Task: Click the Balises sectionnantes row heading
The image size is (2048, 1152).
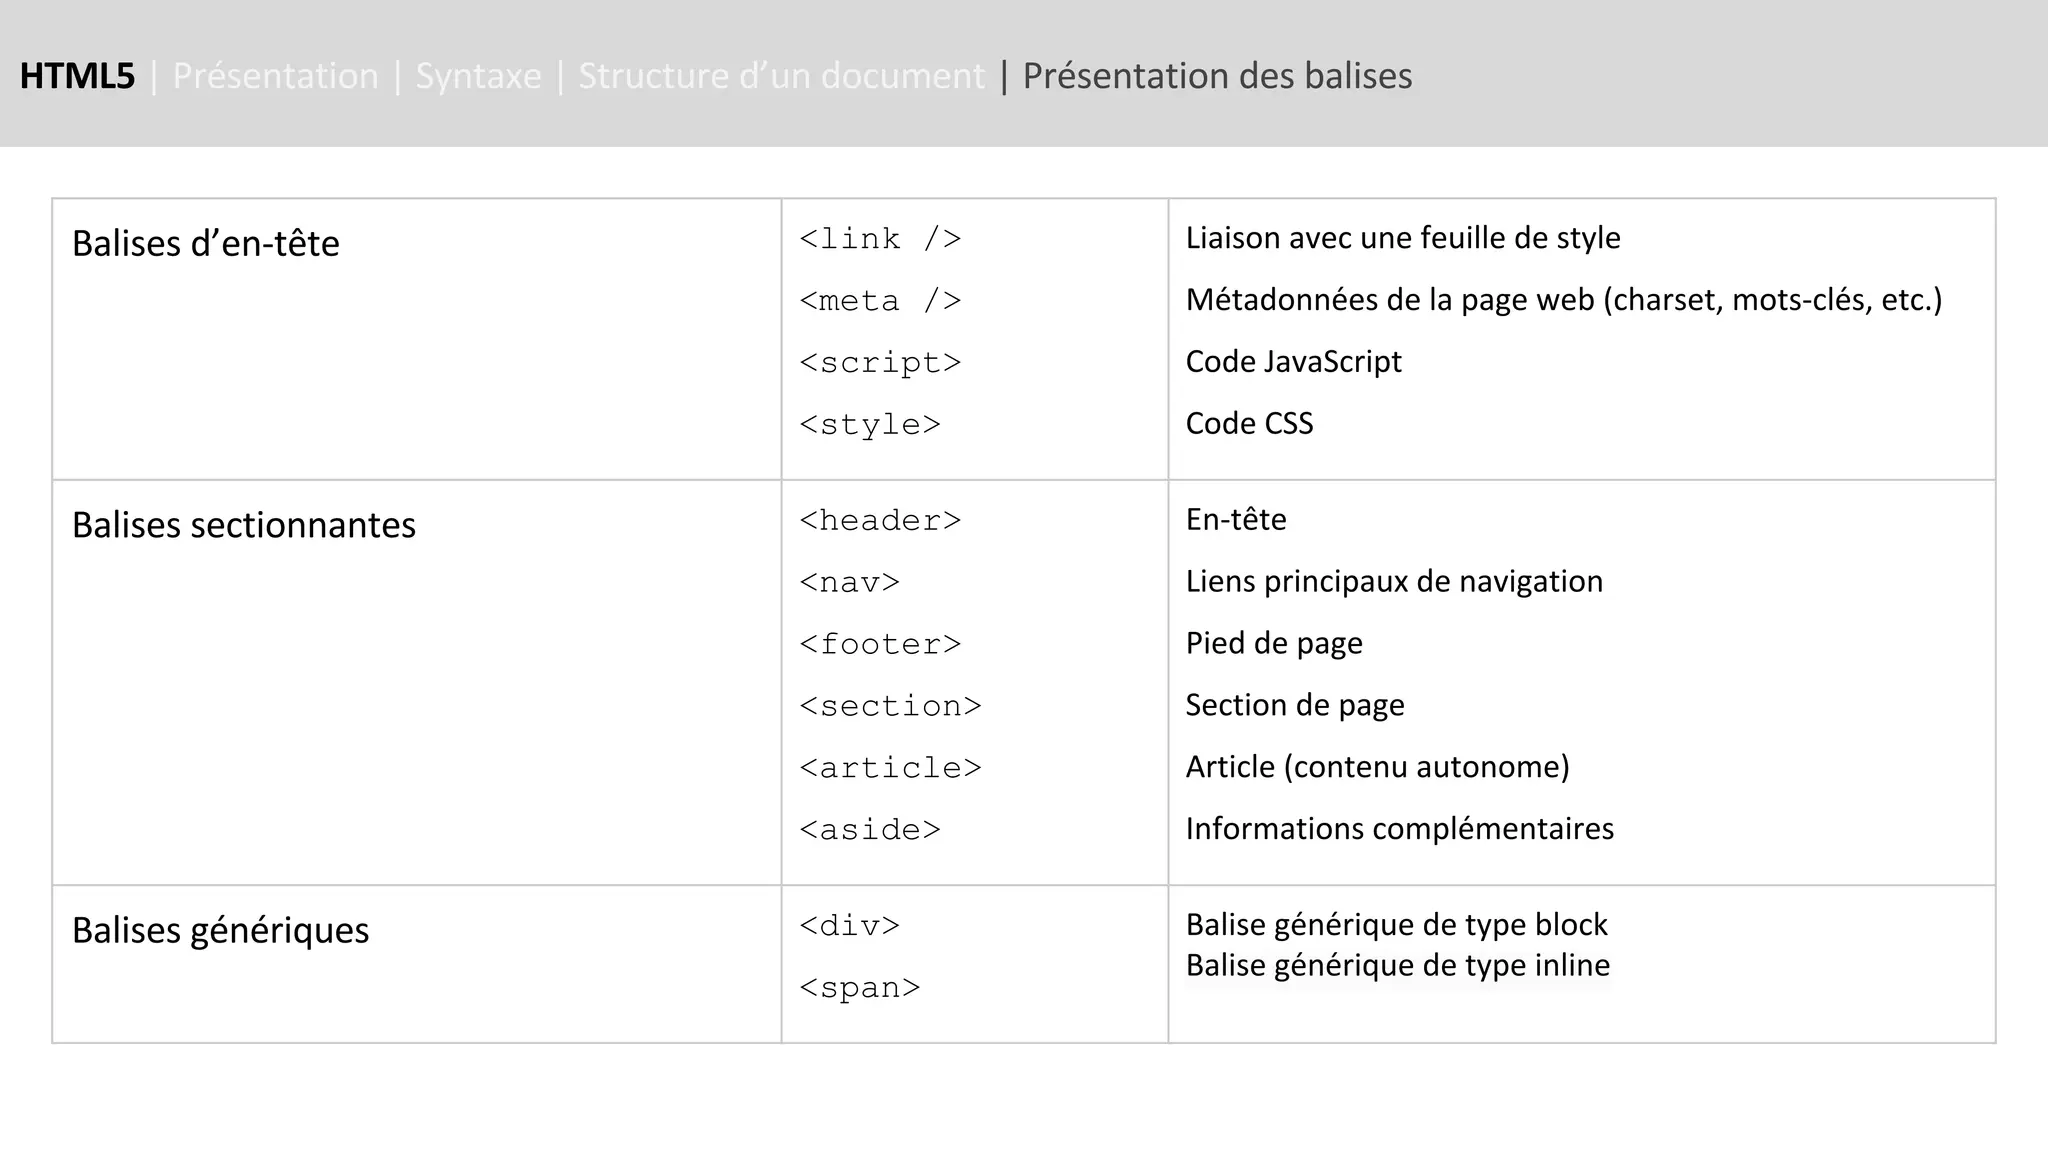Action: coord(244,525)
